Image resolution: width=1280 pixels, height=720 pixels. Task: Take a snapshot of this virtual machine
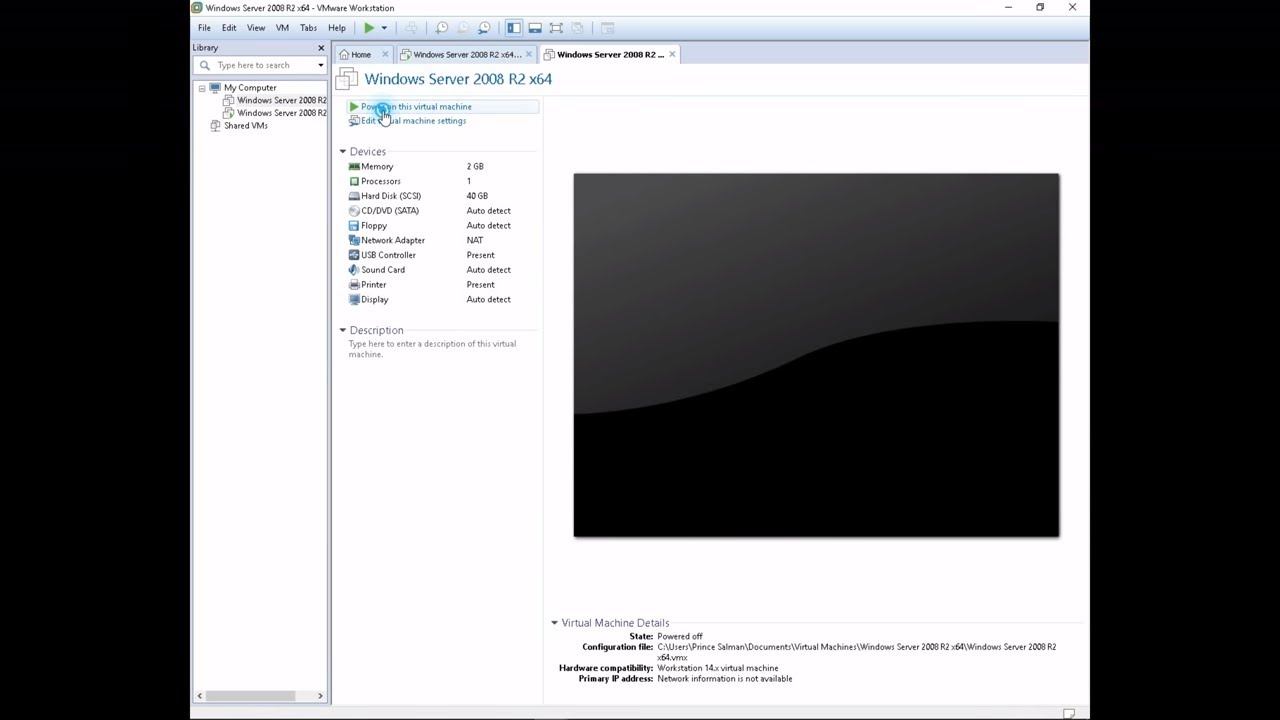[441, 28]
